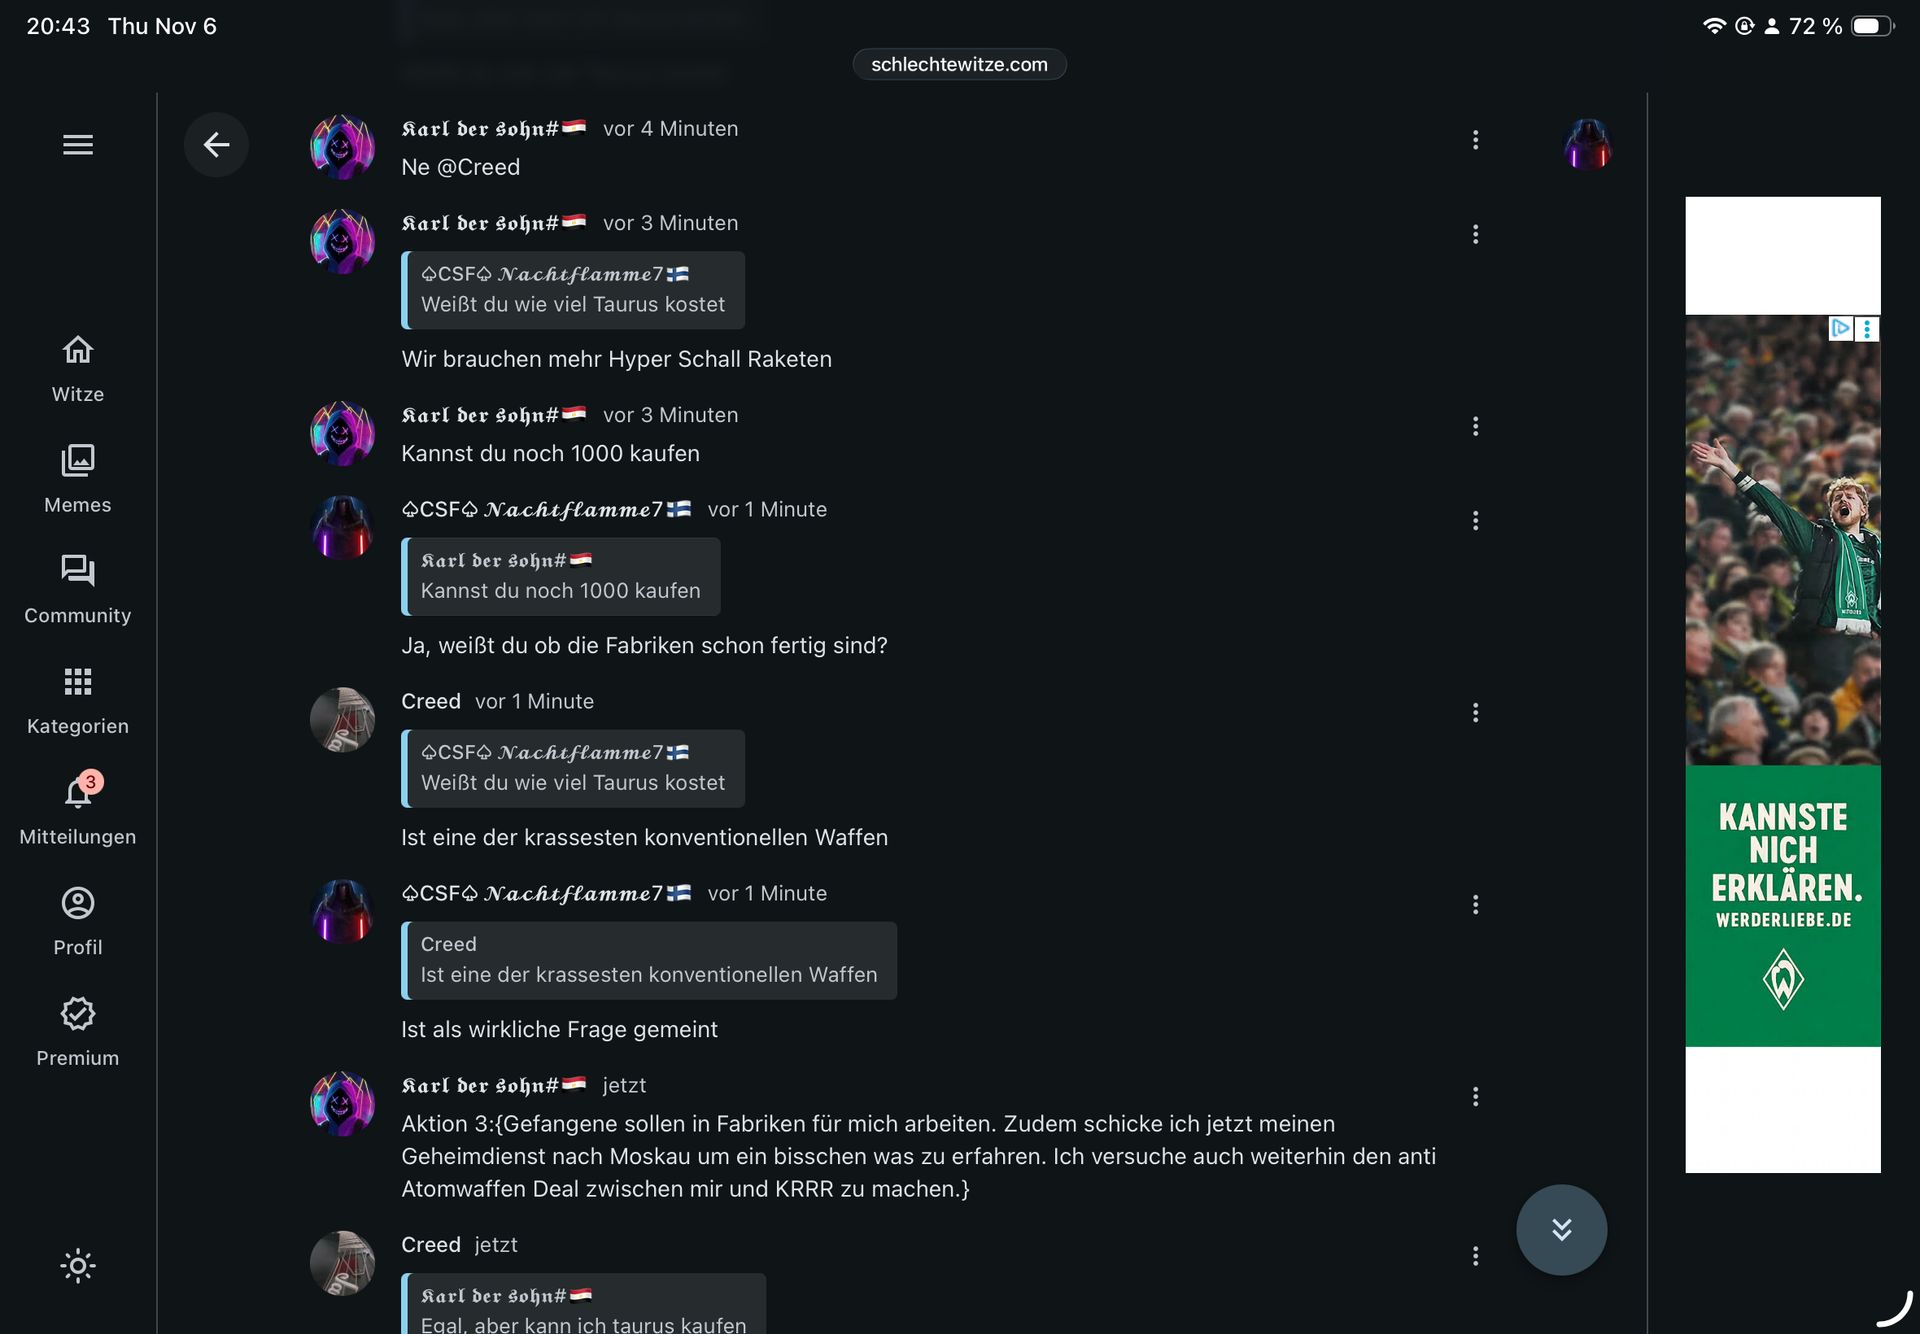The height and width of the screenshot is (1334, 1920).
Task: Open the Memes section
Action: (78, 479)
